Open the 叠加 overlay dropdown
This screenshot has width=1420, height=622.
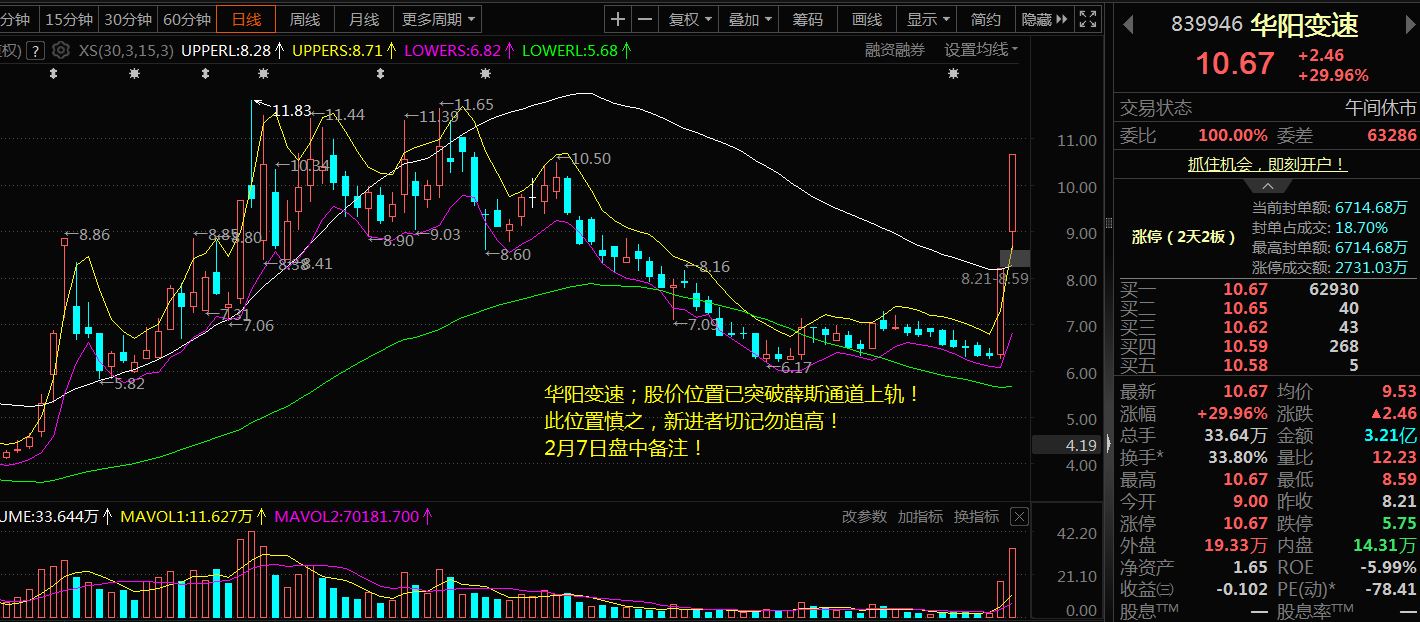[x=750, y=19]
